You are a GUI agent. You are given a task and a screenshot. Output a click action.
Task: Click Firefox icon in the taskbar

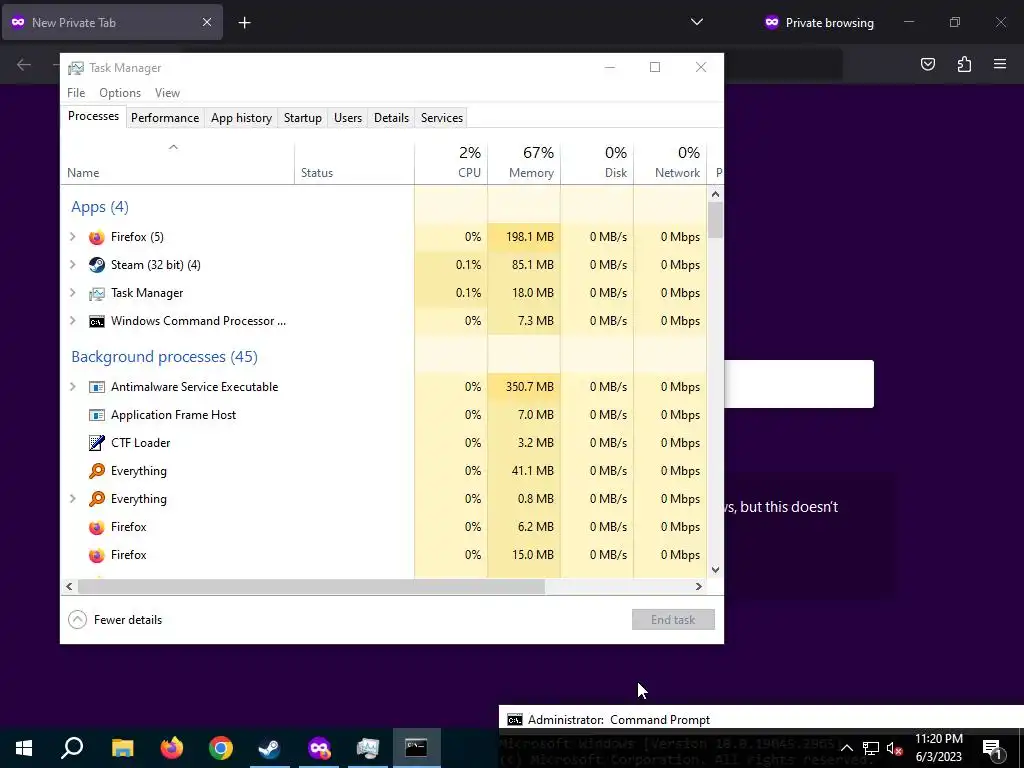click(172, 748)
